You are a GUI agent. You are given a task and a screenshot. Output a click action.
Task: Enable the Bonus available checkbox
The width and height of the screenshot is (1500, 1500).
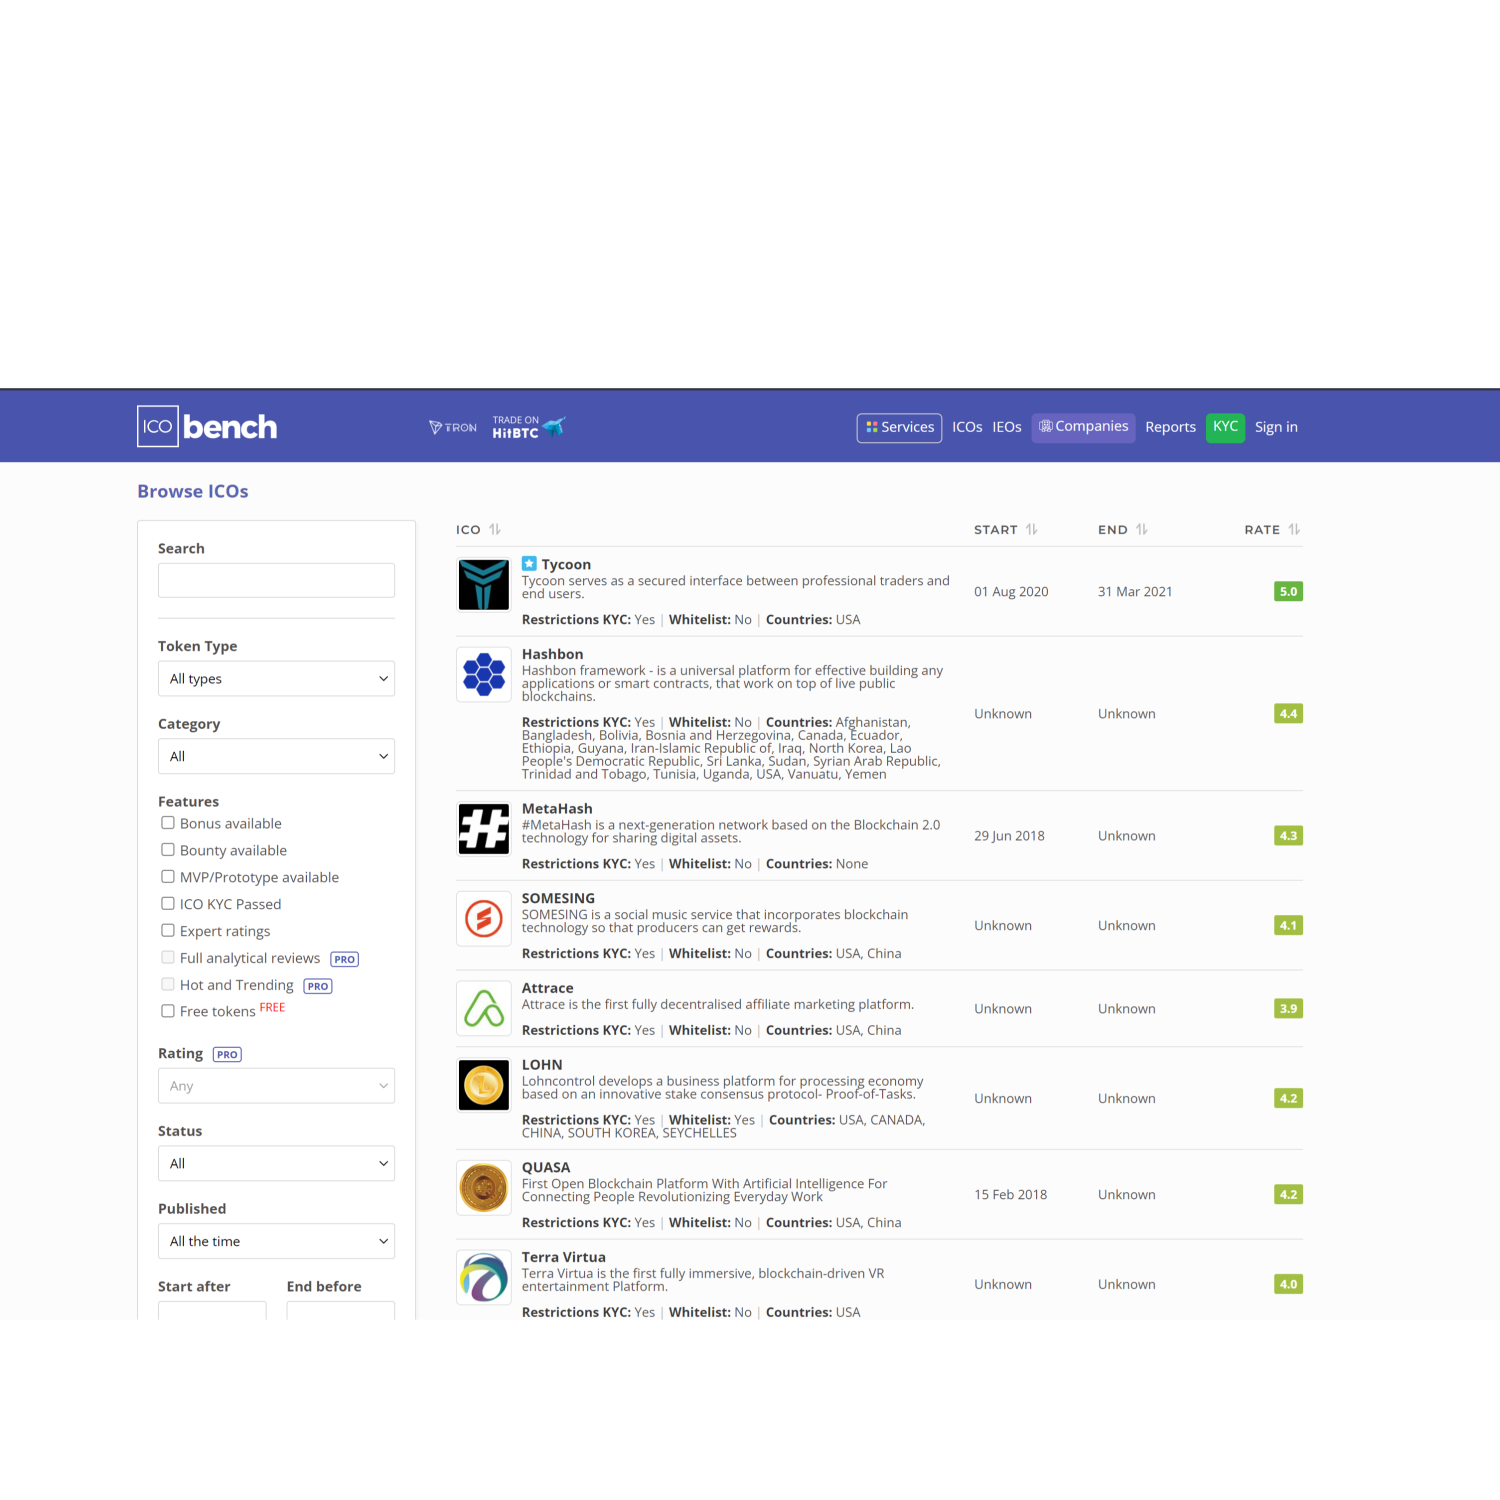pyautogui.click(x=168, y=823)
